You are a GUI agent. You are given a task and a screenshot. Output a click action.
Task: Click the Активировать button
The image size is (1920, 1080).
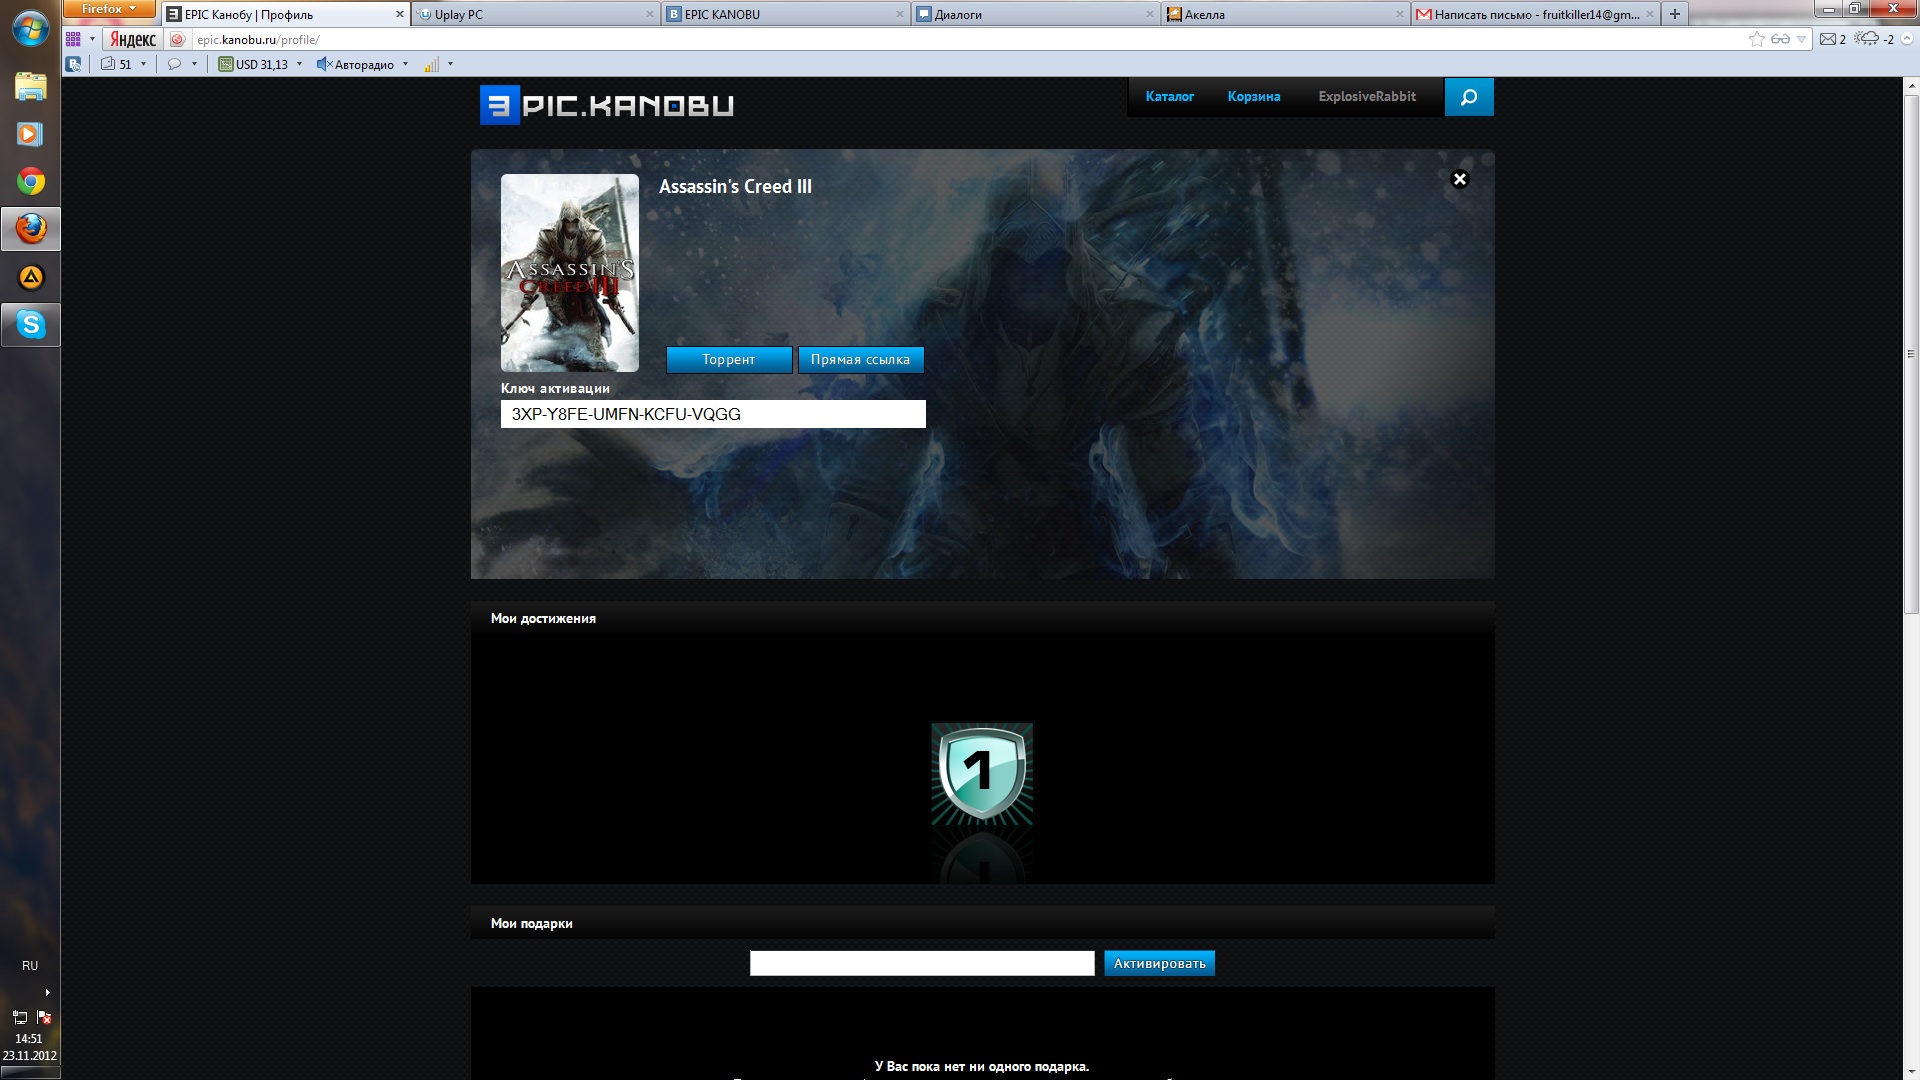click(1159, 964)
